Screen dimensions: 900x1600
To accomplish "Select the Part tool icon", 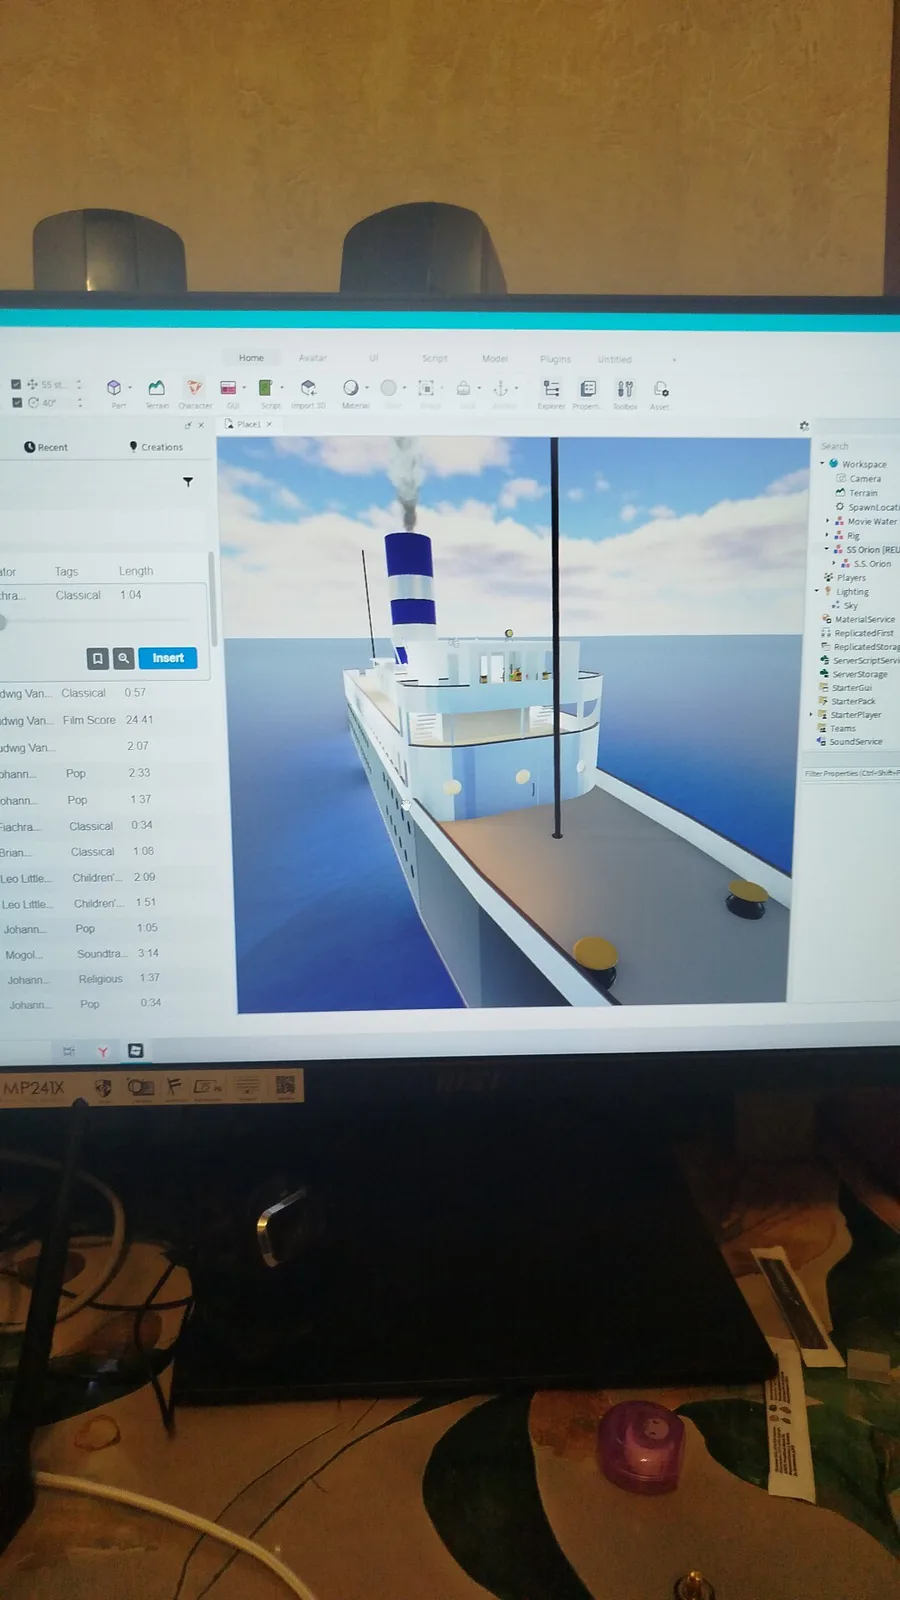I will point(115,388).
